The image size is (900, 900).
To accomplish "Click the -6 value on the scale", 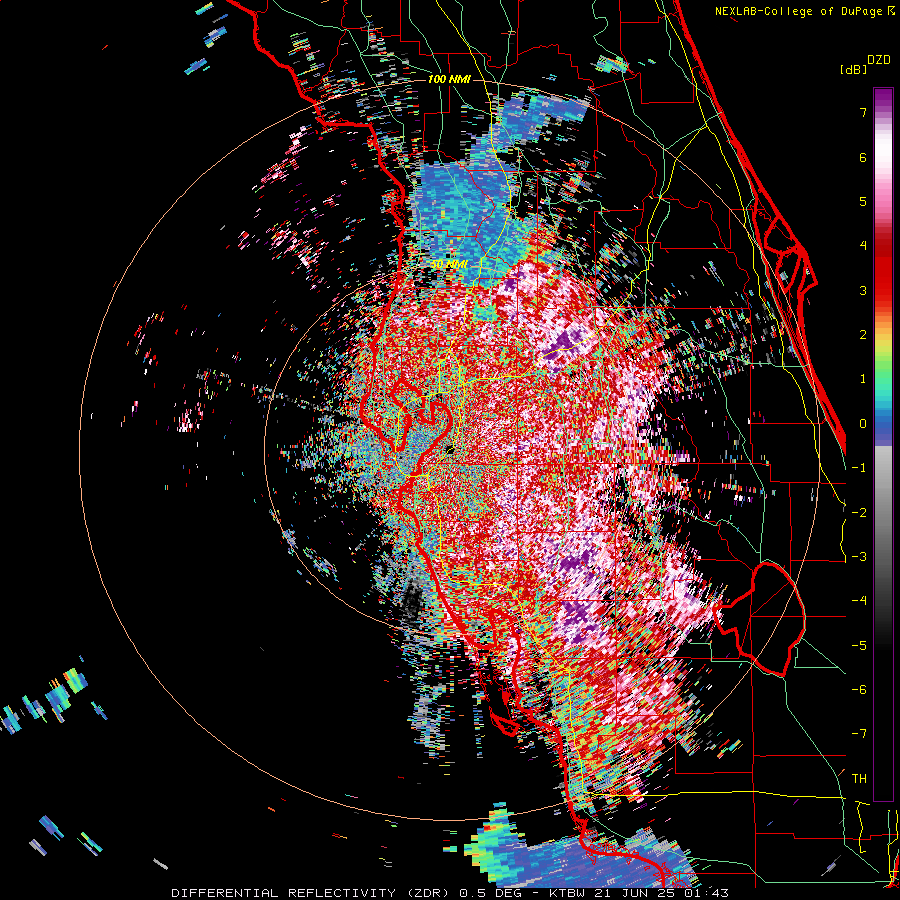I will pos(859,690).
